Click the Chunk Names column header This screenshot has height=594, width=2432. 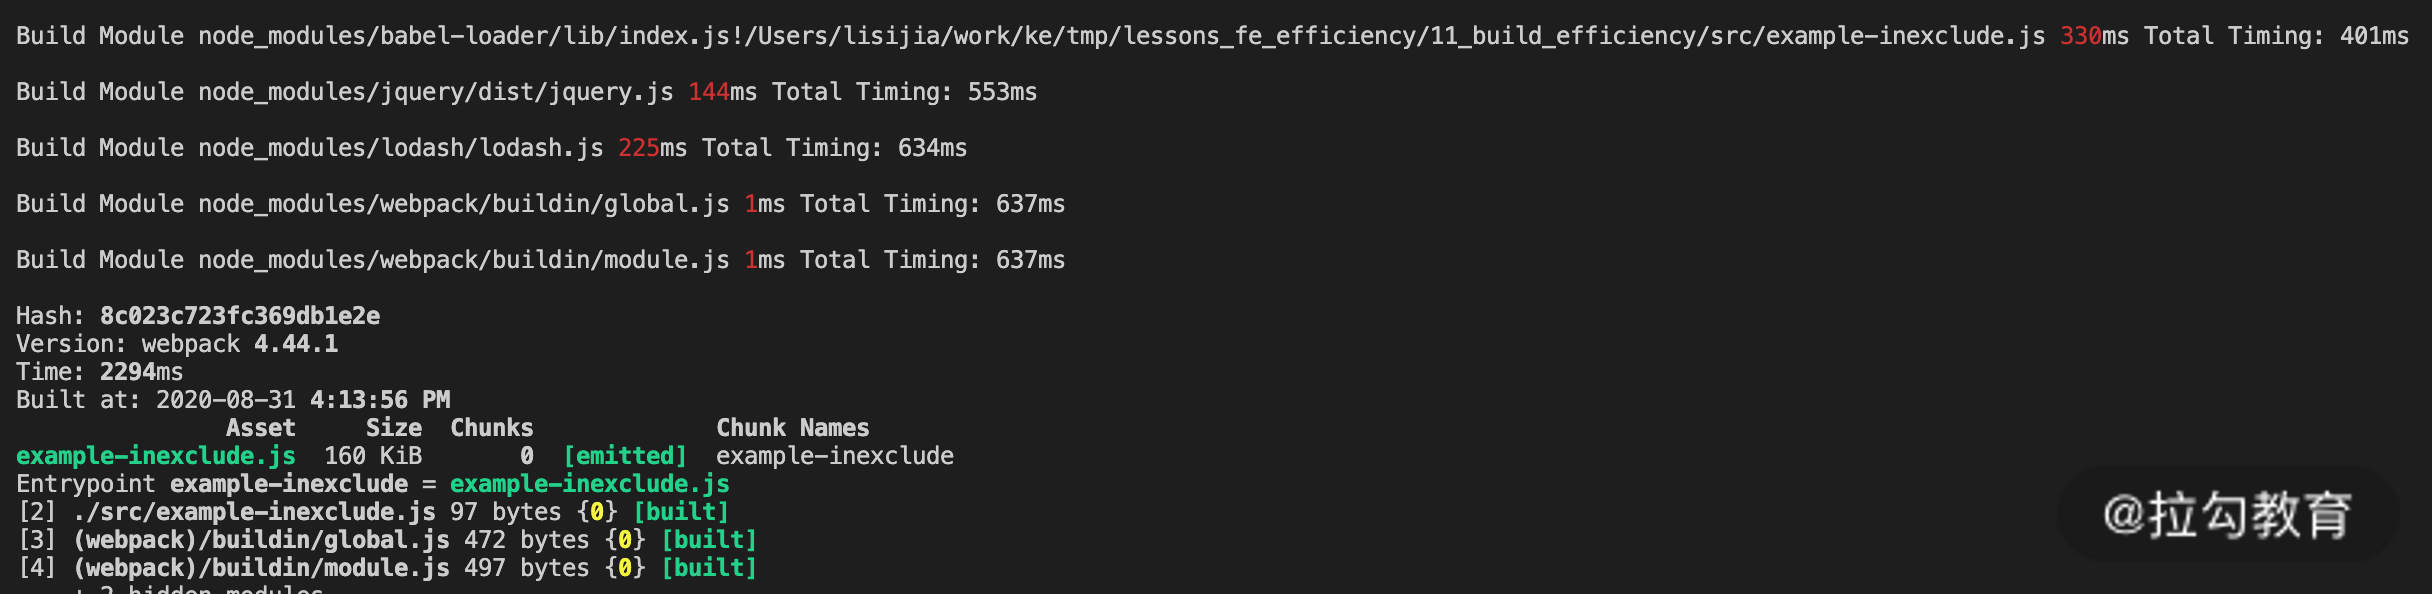click(x=792, y=428)
